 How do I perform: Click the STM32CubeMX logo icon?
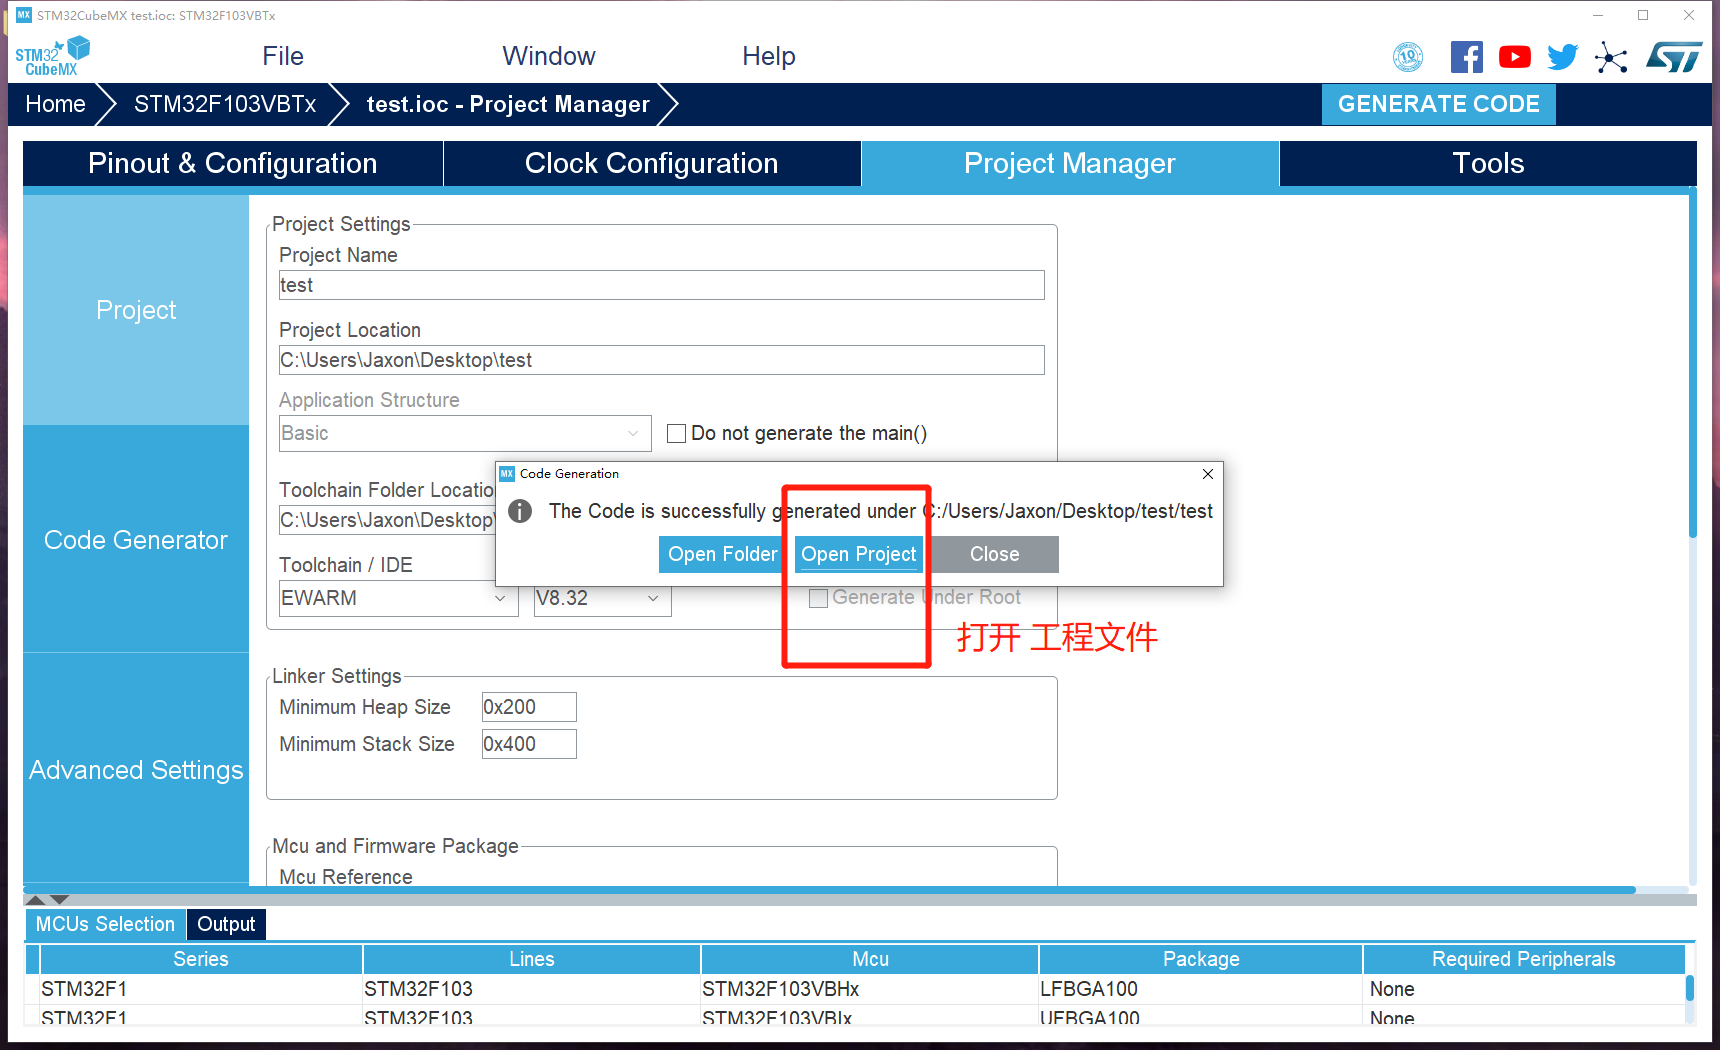point(52,56)
